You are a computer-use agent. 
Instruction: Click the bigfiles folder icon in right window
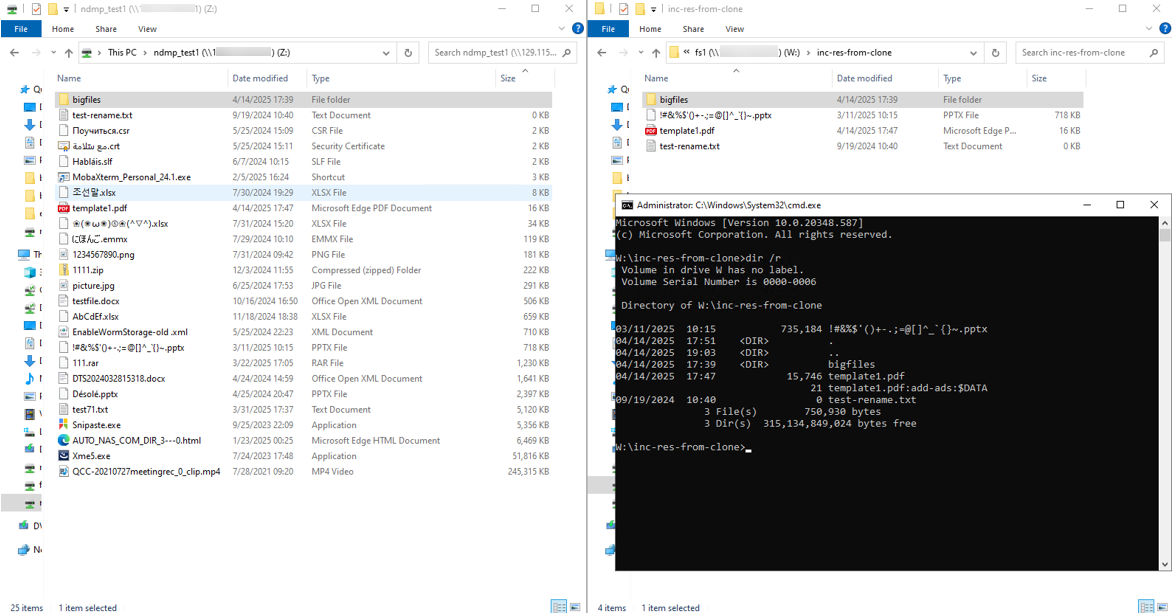click(651, 99)
